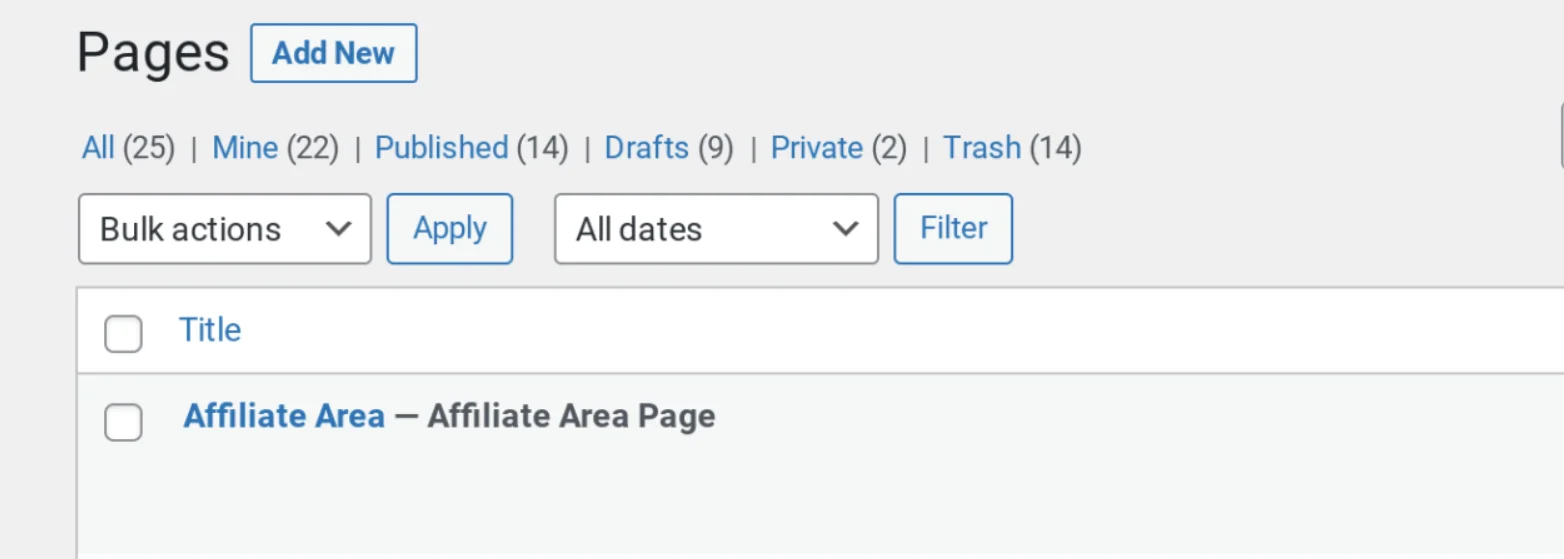
Task: Click the partially visible field at right edge
Action: [x=1561, y=135]
